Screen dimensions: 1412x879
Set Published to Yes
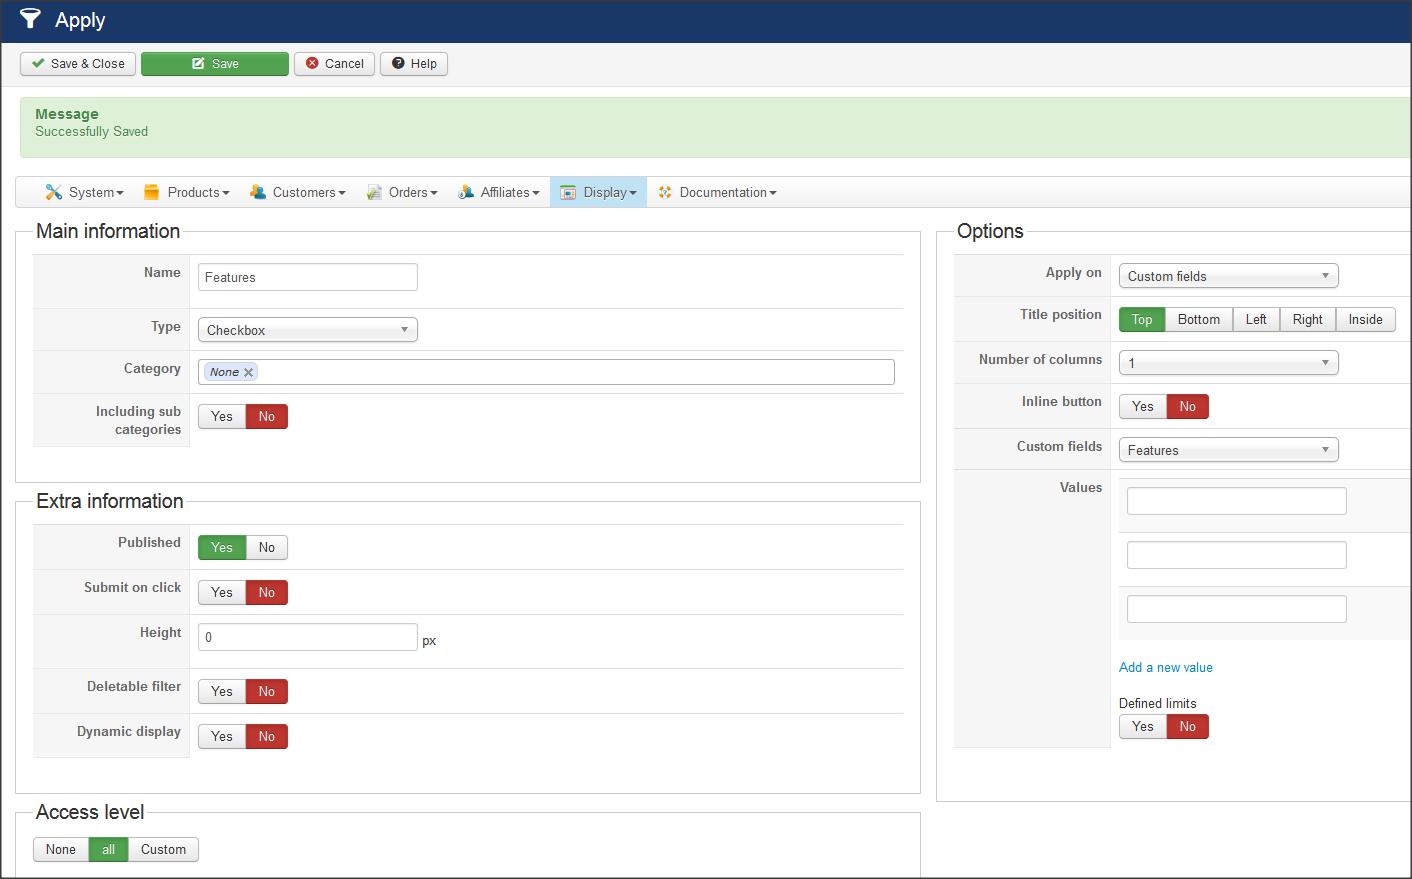[x=222, y=548]
